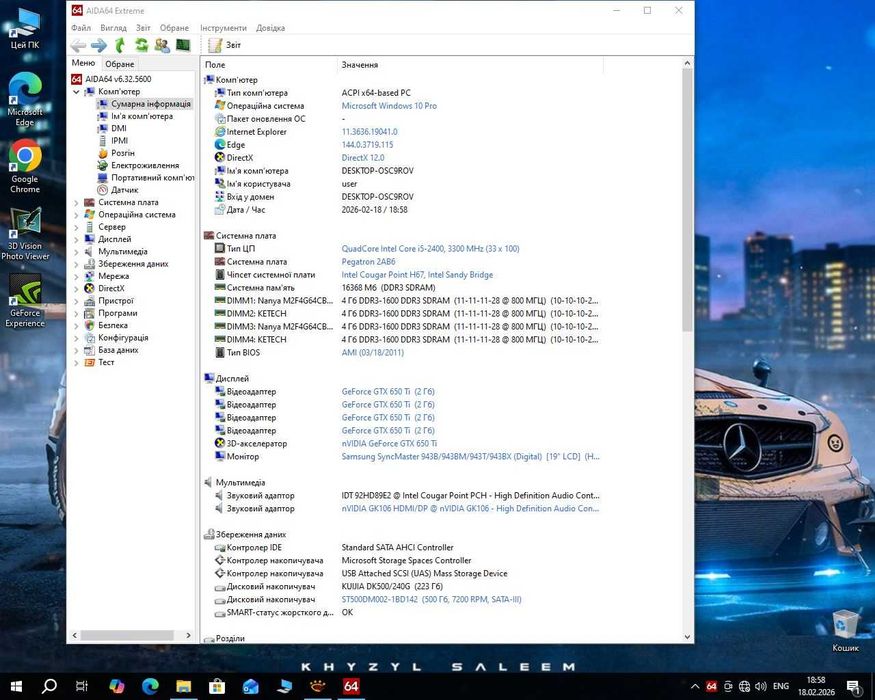Viewport: 875px width, 700px height.
Task: Expand the Операційна система tree node
Action: tap(76, 215)
